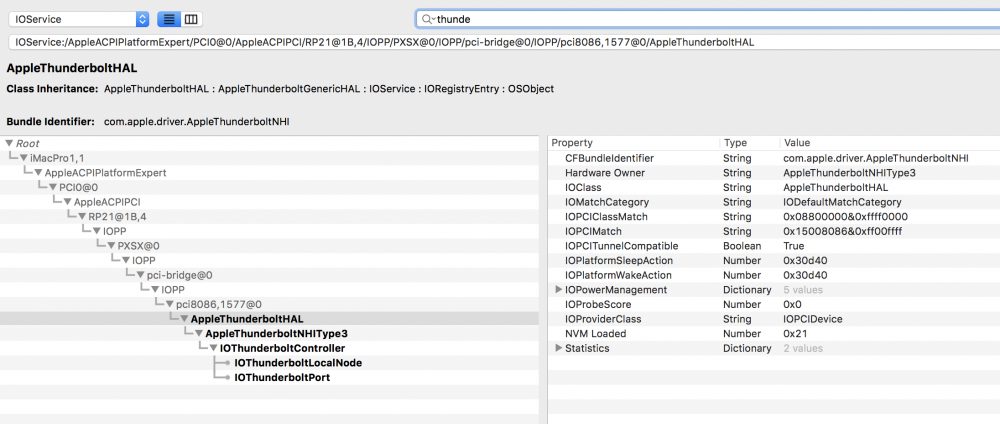This screenshot has width=1000, height=424.
Task: Collapse PCI0@0 disclosure triangle
Action: pos(52,187)
